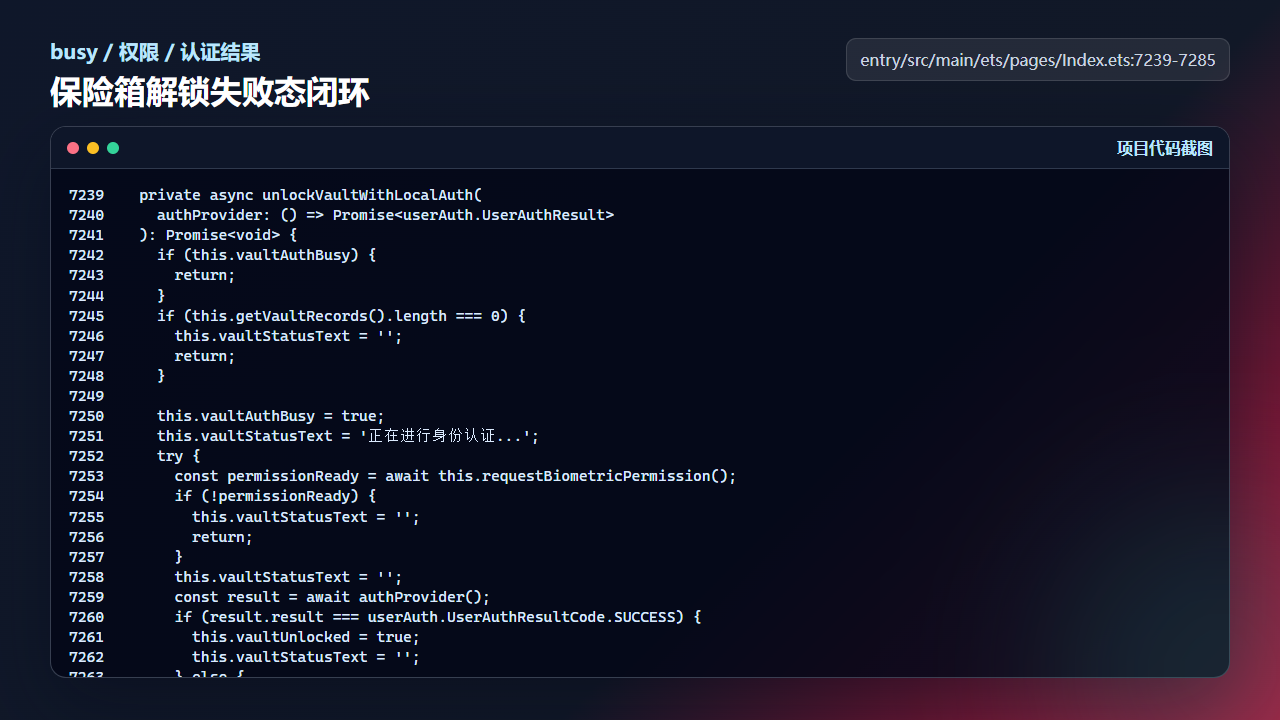The width and height of the screenshot is (1280, 720).
Task: Click the breadcrumb busy / 权限 / 认证结果
Action: (x=155, y=52)
